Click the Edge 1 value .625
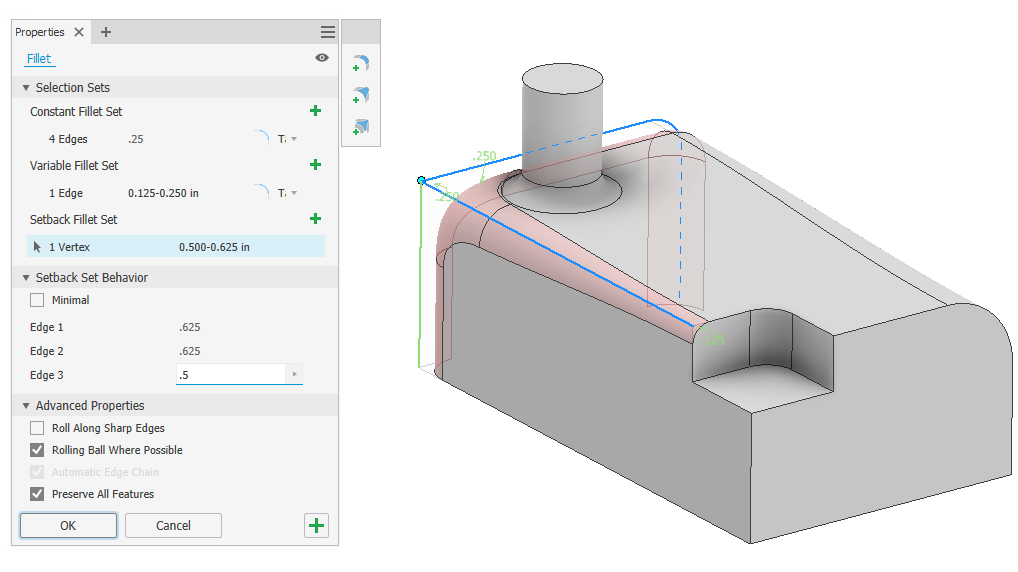The width and height of the screenshot is (1018, 572). coord(190,327)
